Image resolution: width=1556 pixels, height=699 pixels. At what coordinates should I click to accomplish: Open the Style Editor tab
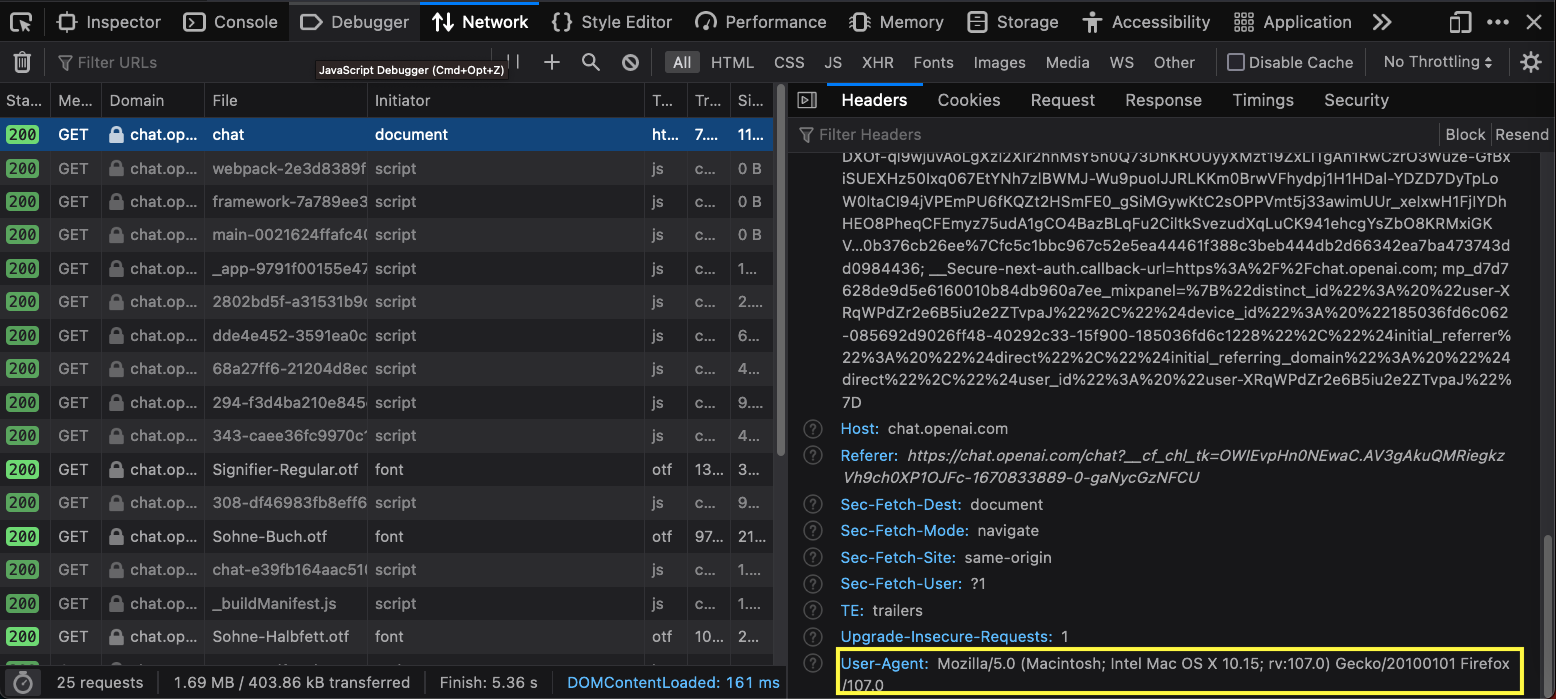612,21
